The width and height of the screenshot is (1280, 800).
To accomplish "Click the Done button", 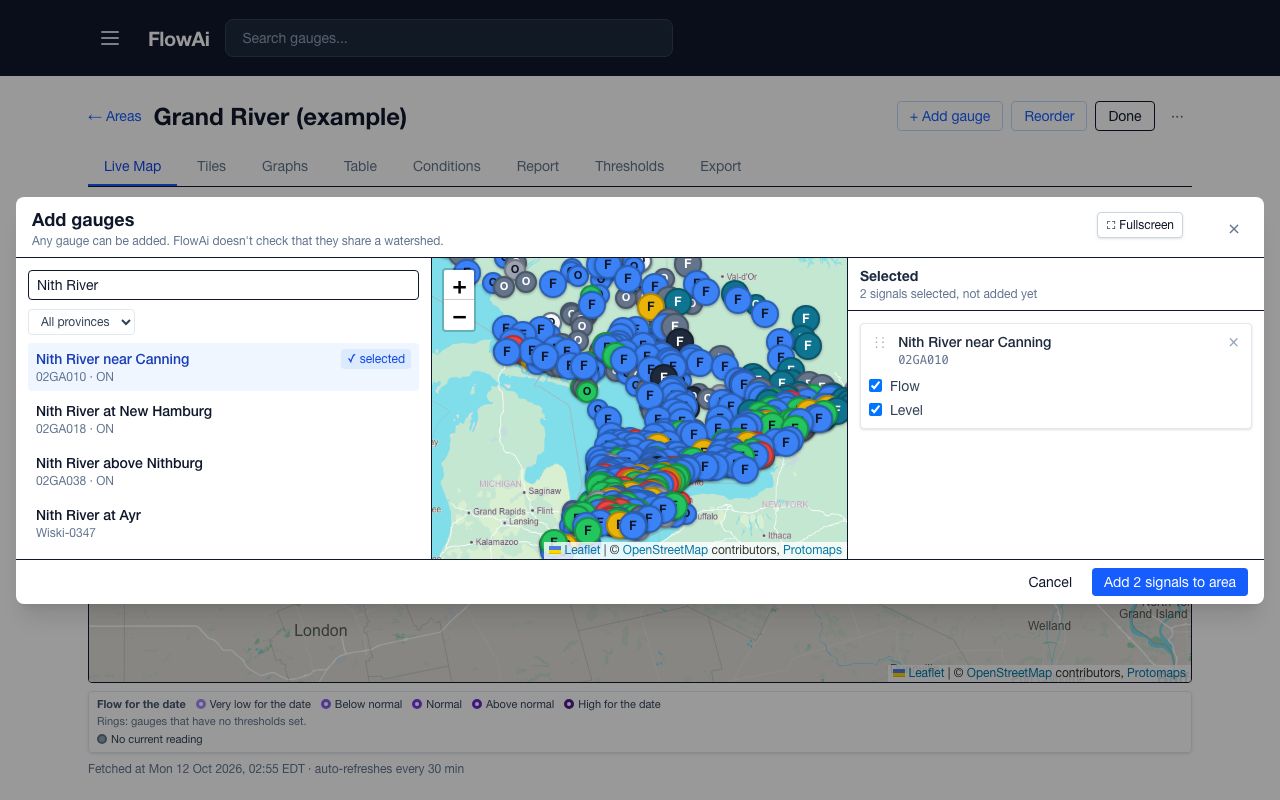I will click(1125, 116).
